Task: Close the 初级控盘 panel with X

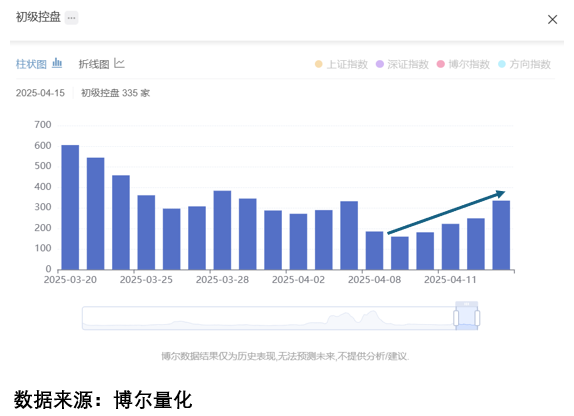Action: pos(552,19)
